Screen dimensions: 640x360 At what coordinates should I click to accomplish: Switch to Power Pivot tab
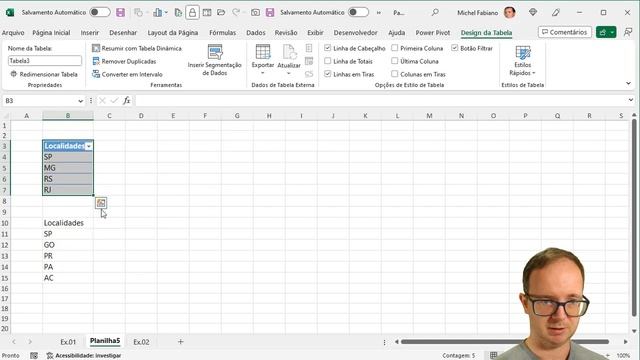pyautogui.click(x=433, y=33)
